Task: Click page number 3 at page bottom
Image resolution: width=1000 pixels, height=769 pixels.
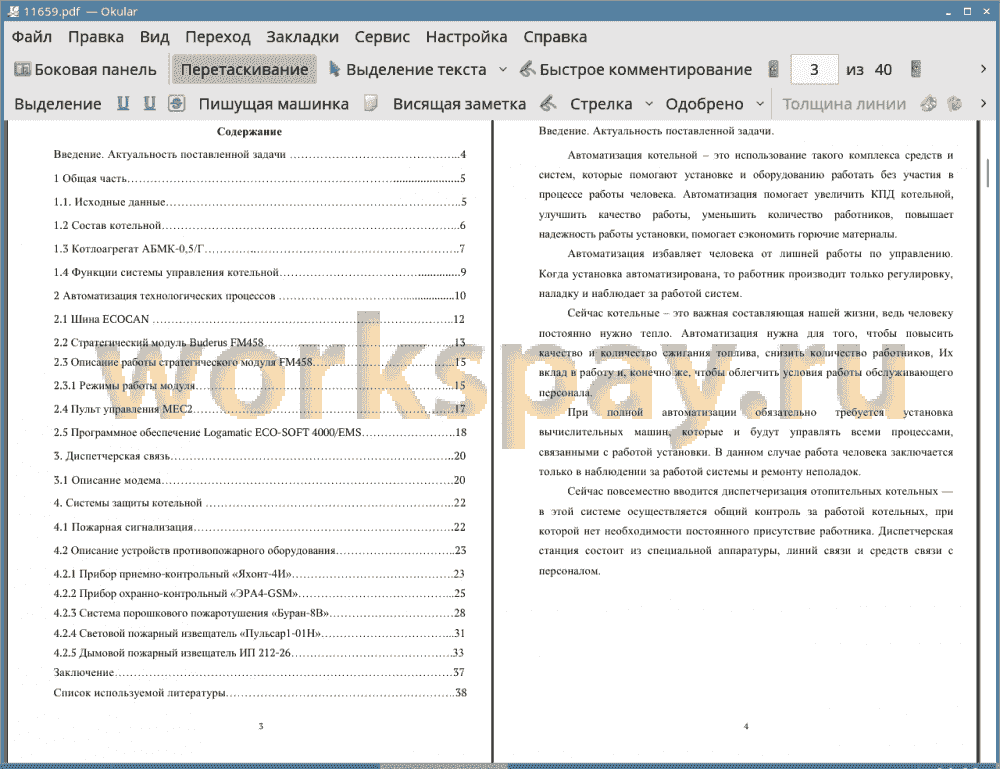Action: click(261, 726)
